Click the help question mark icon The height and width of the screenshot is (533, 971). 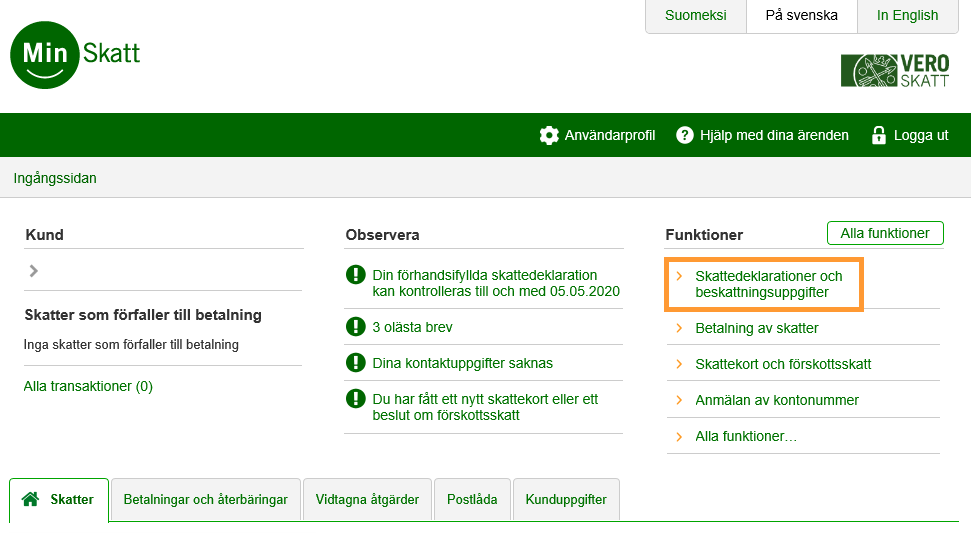[x=685, y=135]
